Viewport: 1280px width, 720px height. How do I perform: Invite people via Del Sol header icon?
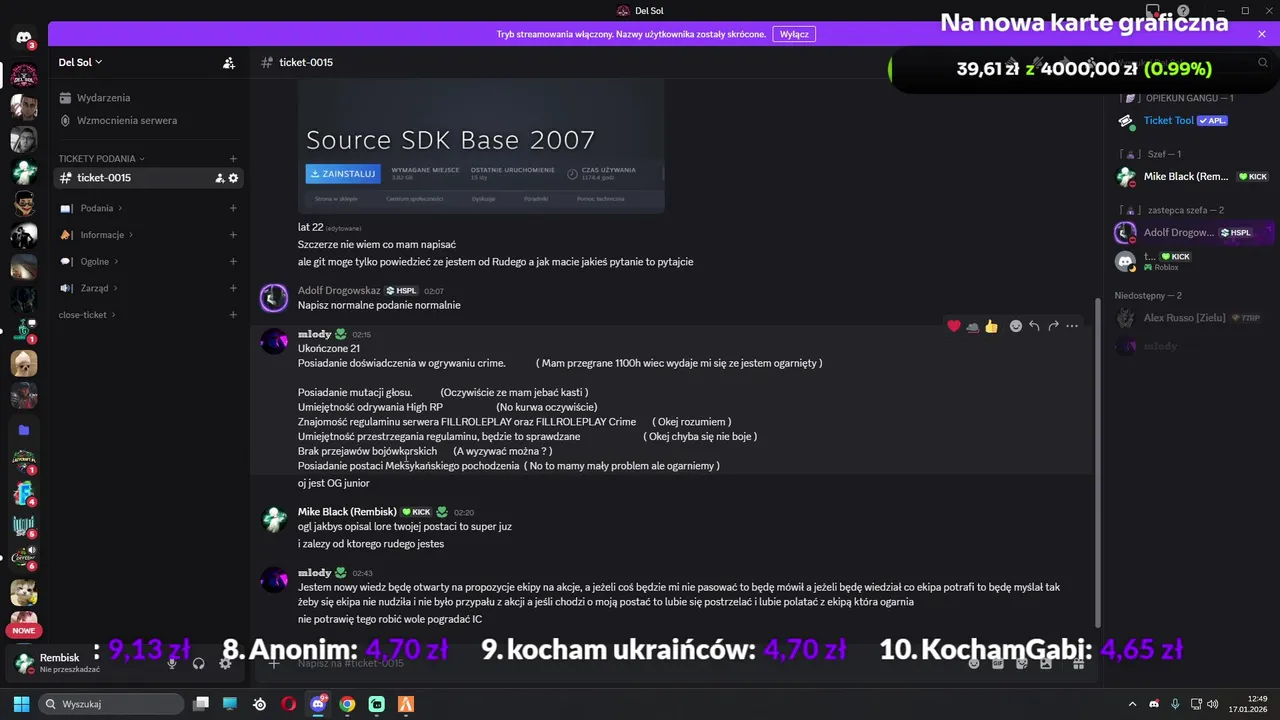(229, 62)
